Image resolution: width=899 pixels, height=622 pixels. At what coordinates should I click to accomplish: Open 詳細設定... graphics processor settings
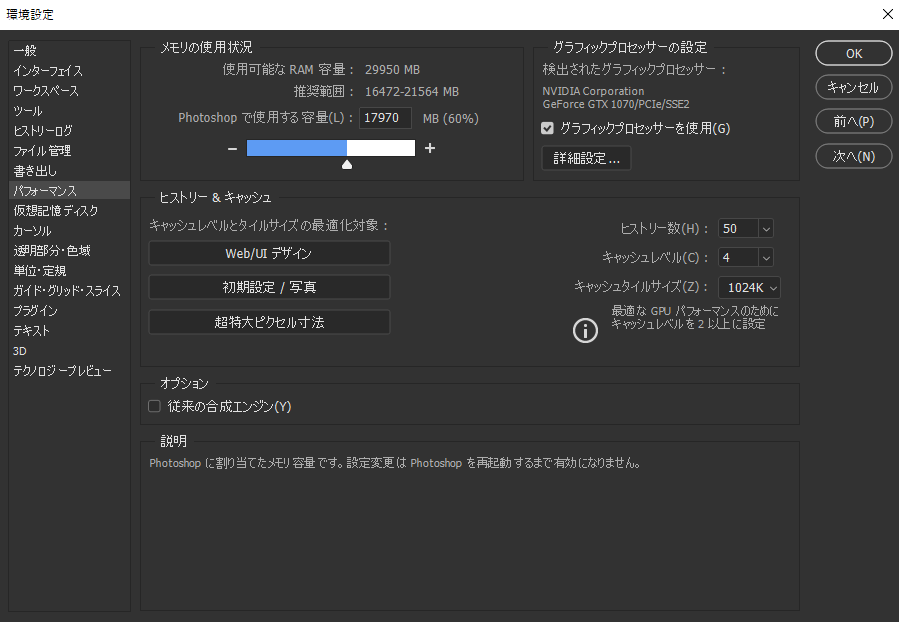586,158
